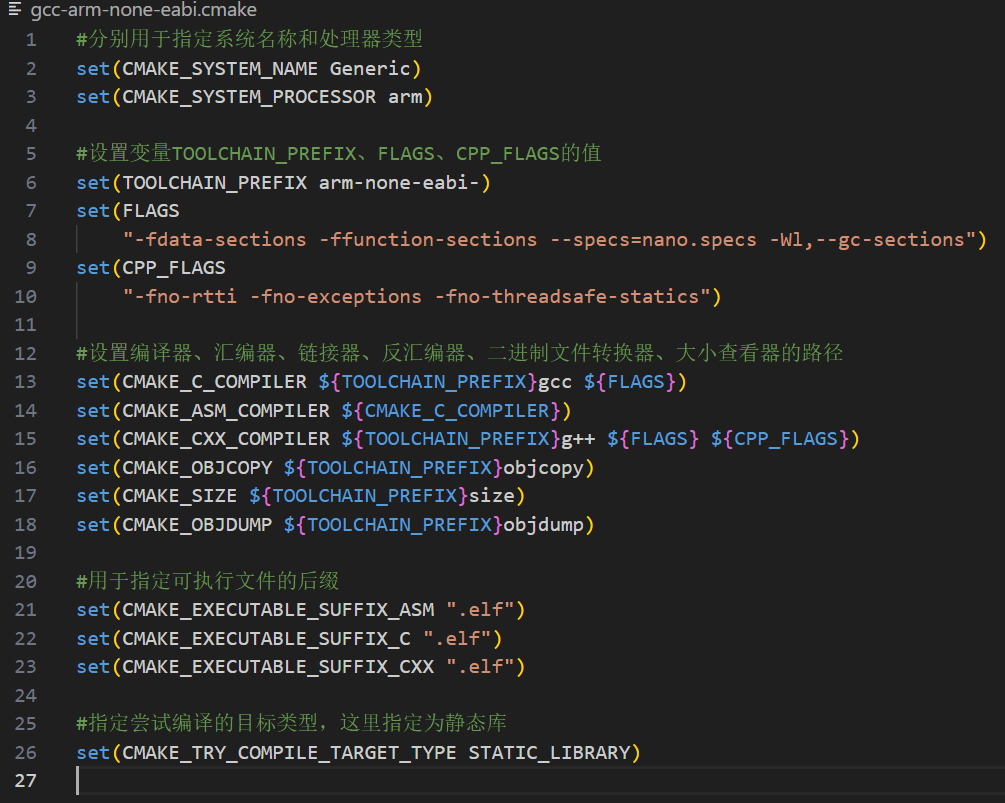
Task: Click the arm value on line 3
Action: [x=405, y=97]
